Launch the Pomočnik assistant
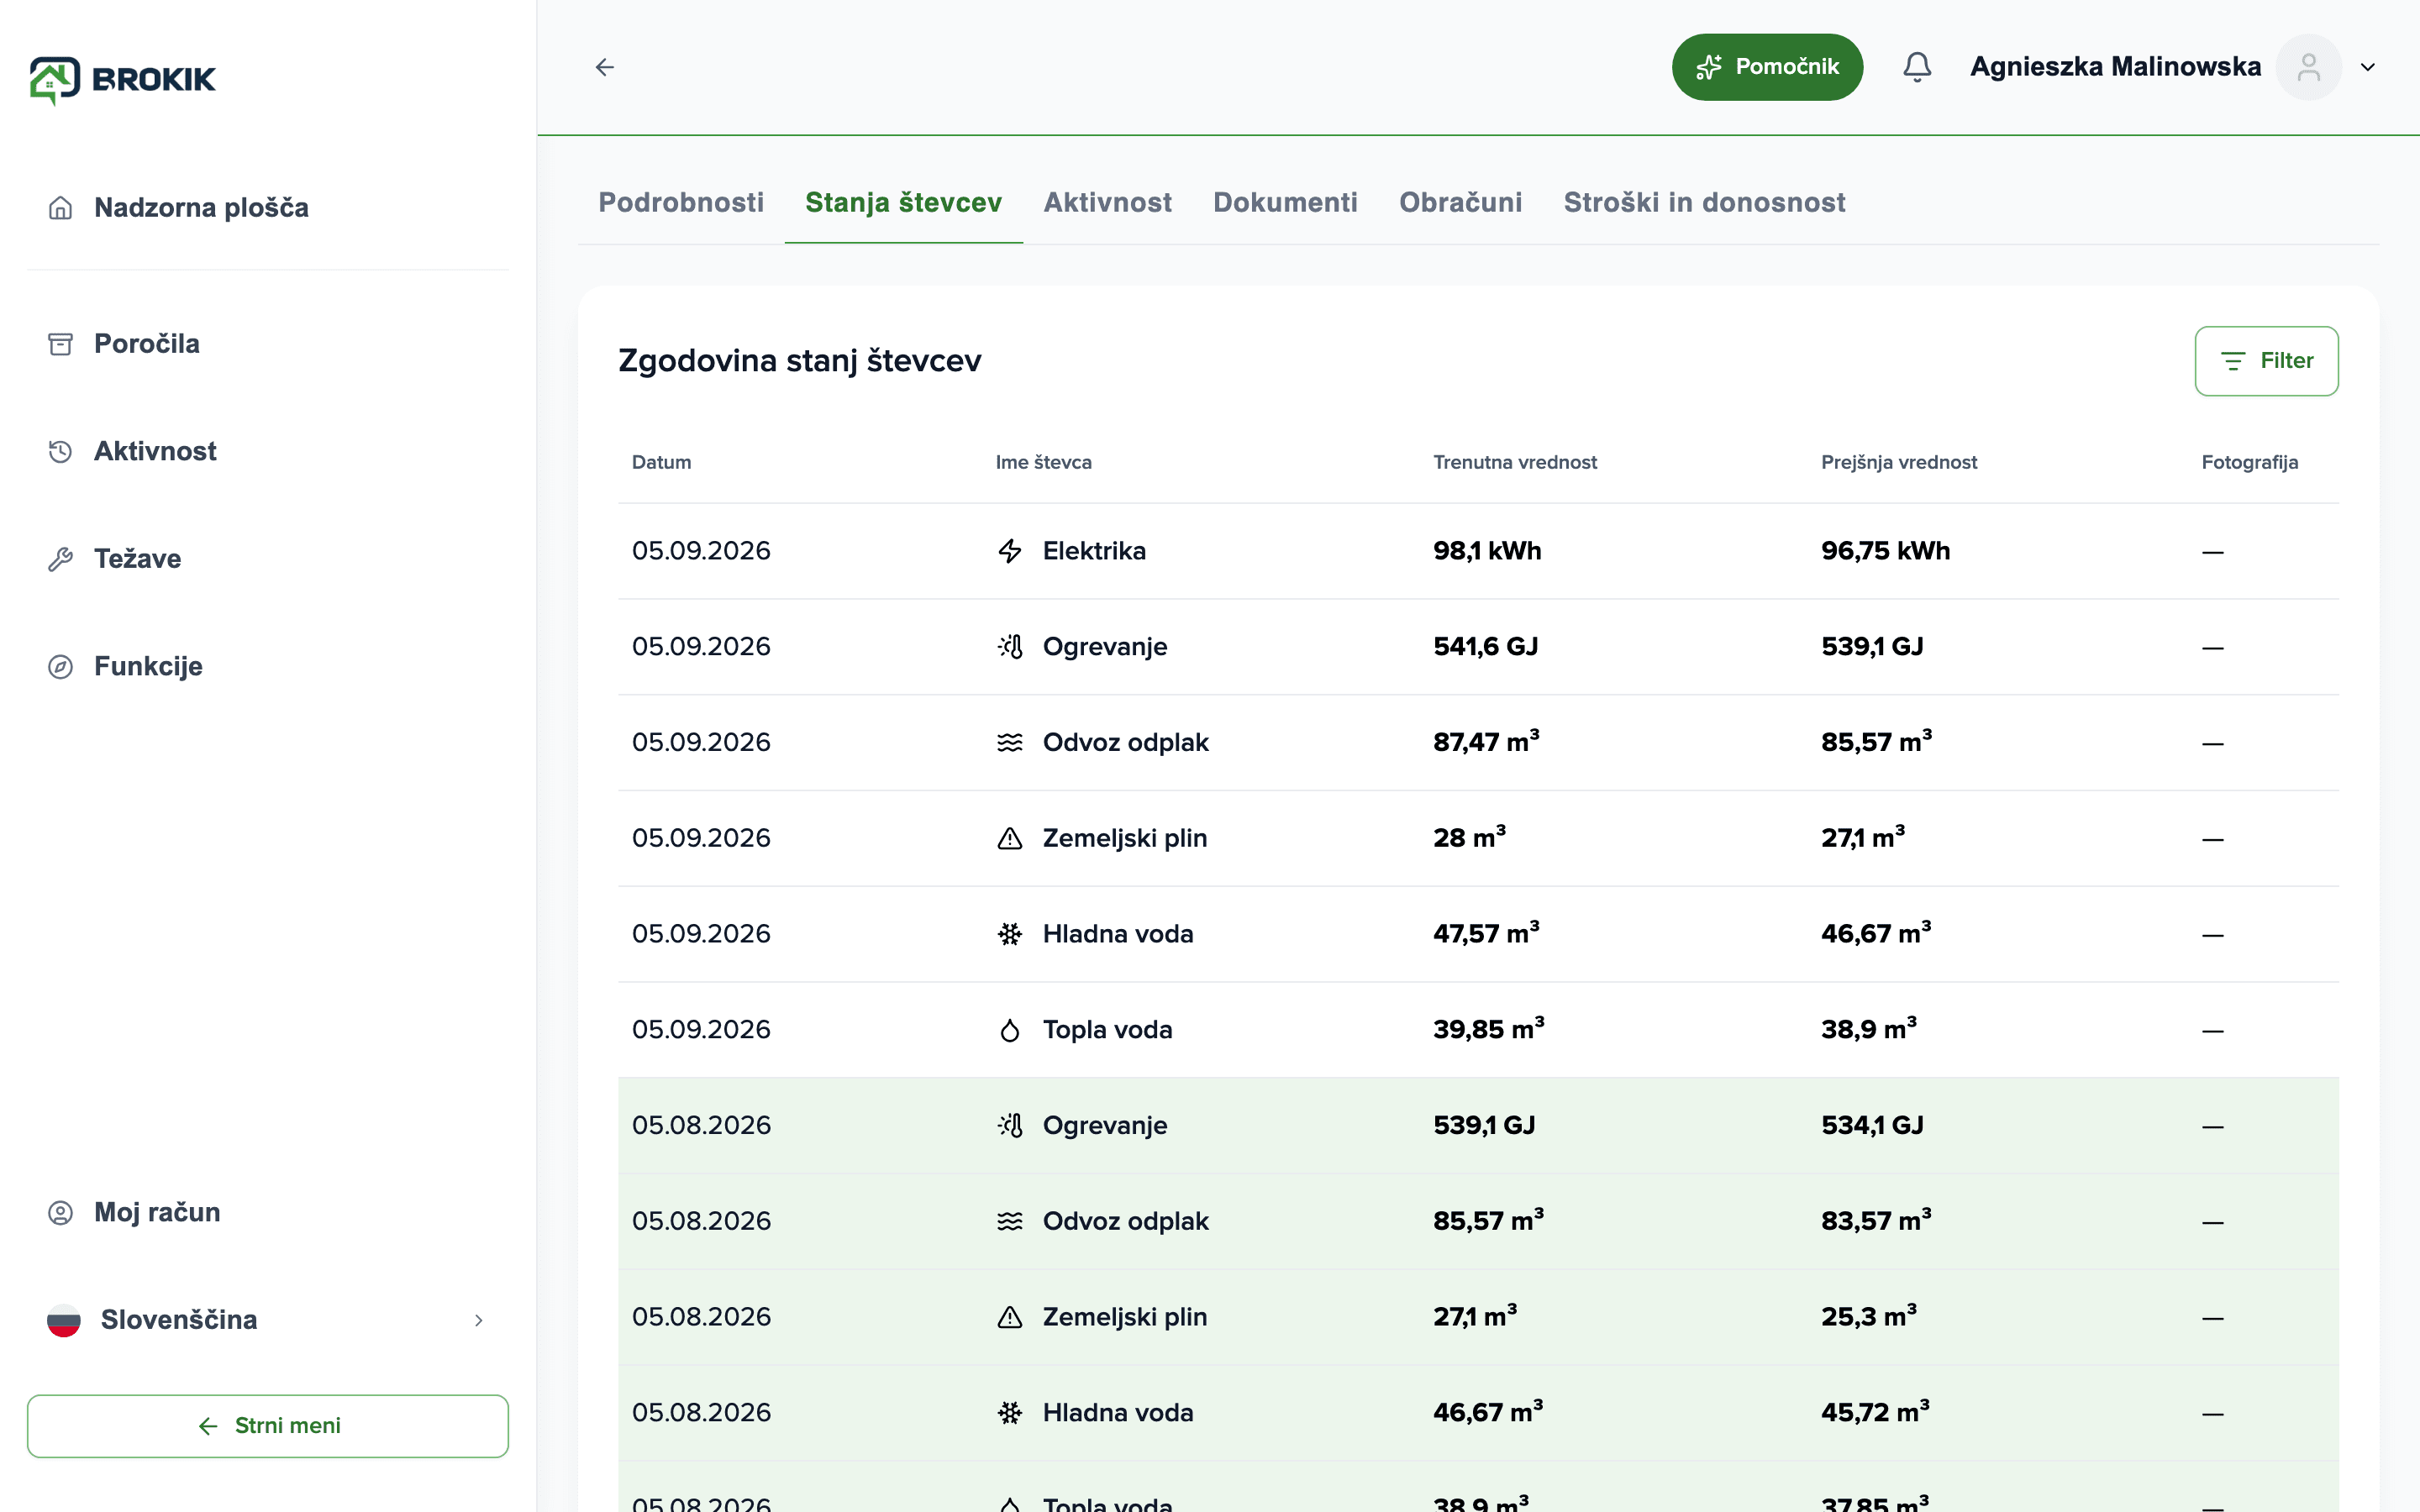Viewport: 2420px width, 1512px height. 1767,67
